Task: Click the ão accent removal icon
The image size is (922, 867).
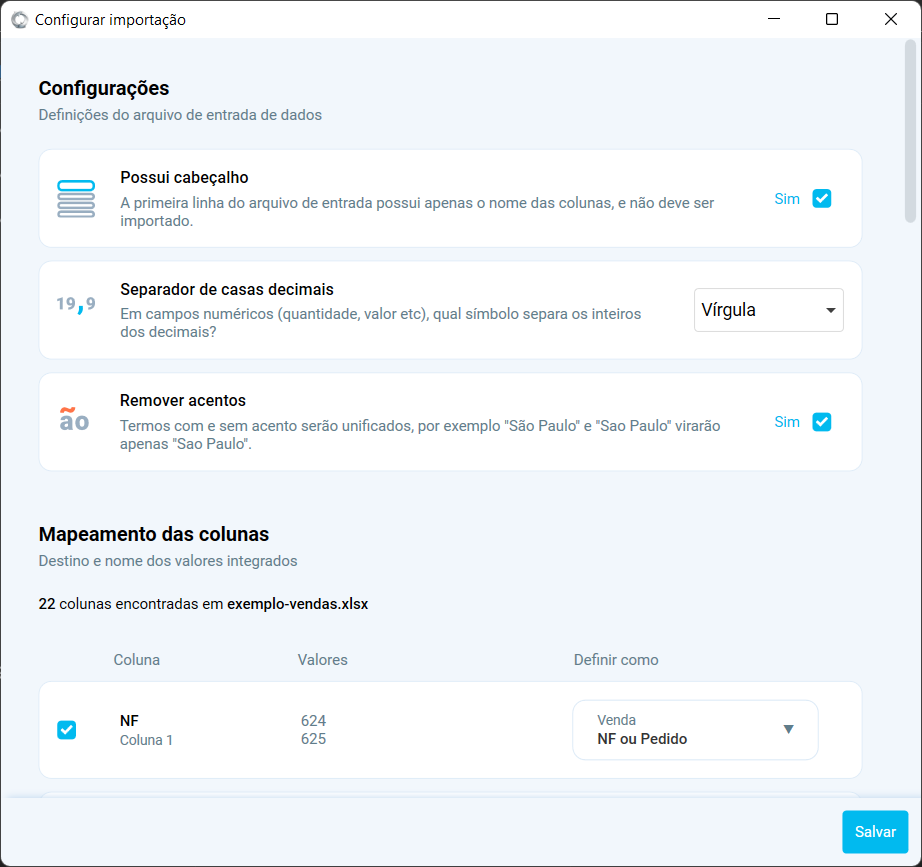Action: click(x=75, y=420)
